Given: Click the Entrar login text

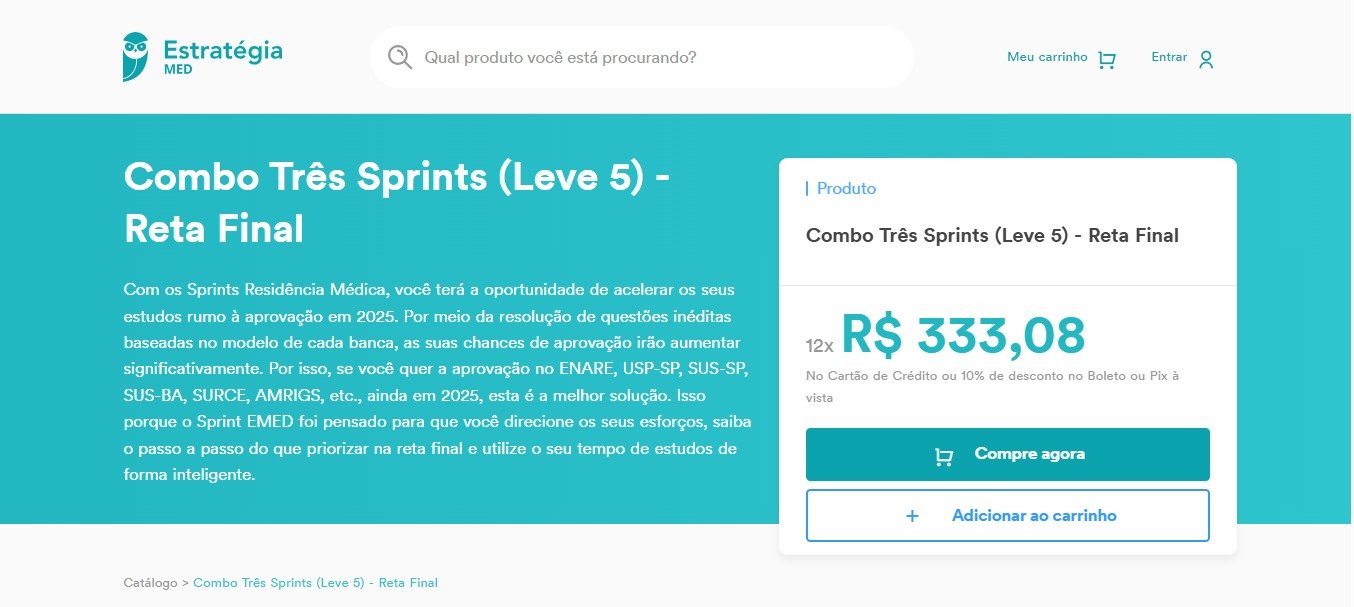Looking at the screenshot, I should [x=1168, y=57].
